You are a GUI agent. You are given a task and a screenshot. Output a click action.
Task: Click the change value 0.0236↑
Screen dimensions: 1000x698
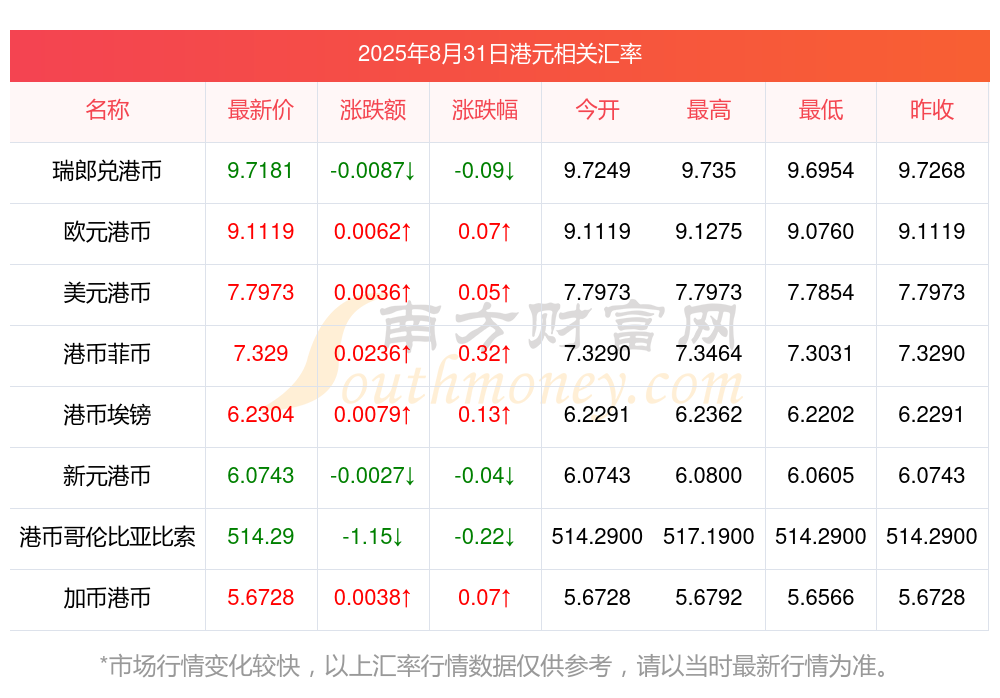pos(372,353)
